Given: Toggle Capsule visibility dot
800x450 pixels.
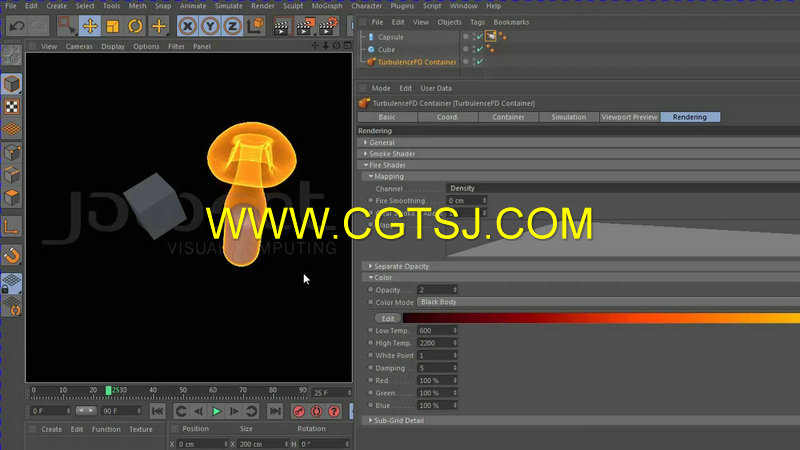Looking at the screenshot, I should click(x=466, y=36).
